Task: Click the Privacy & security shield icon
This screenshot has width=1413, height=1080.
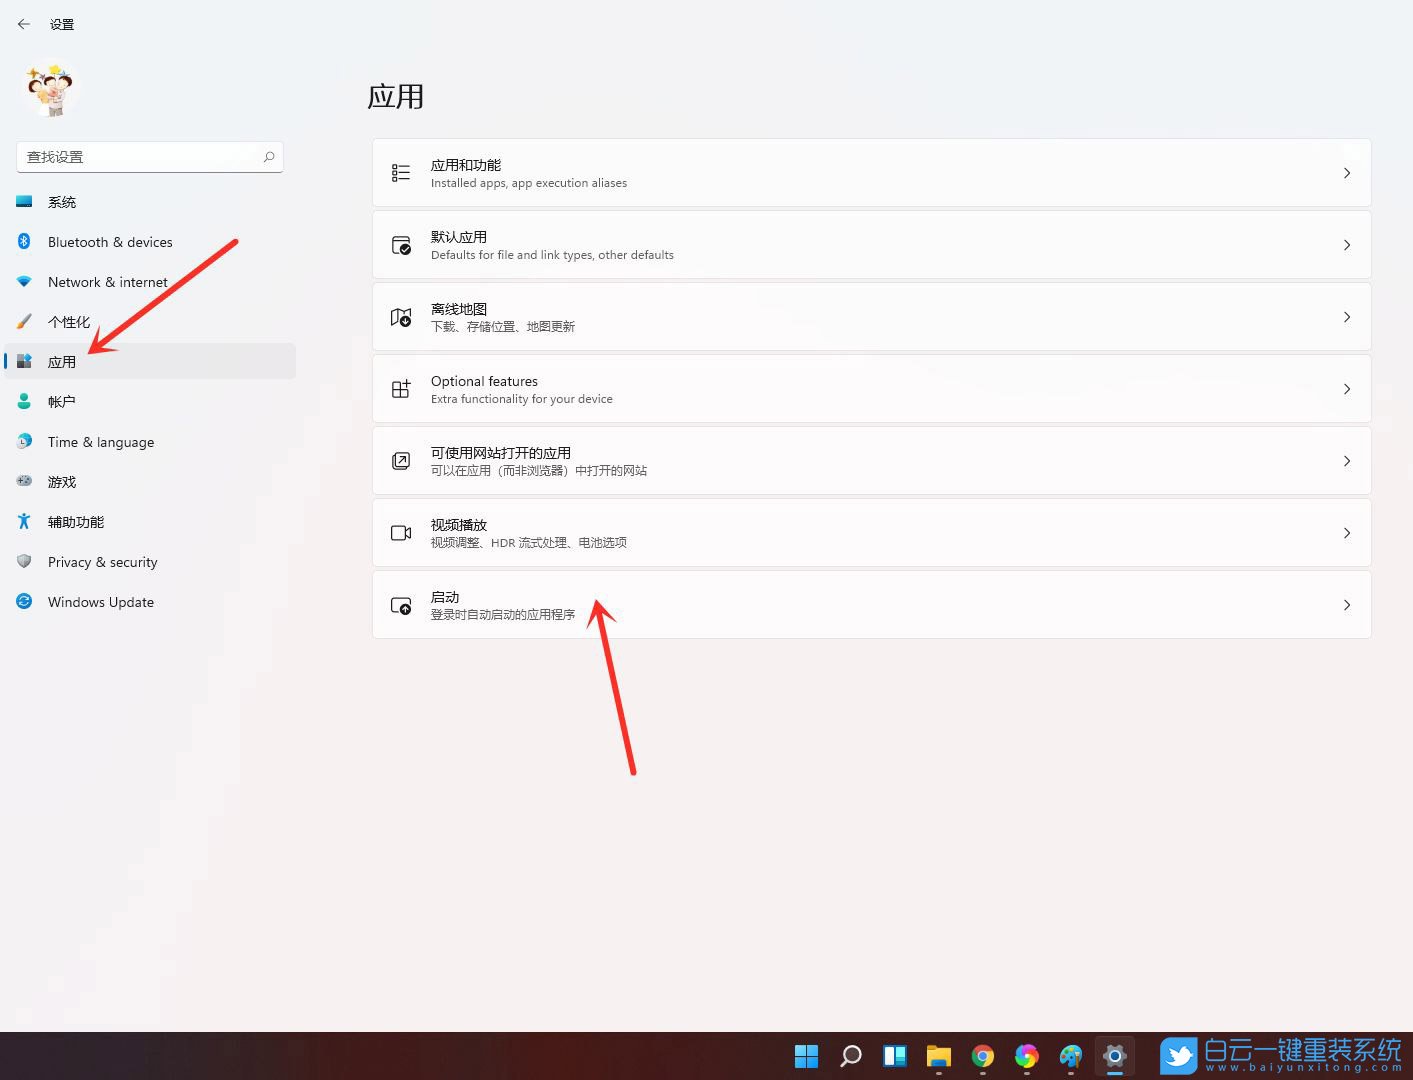Action: pyautogui.click(x=24, y=561)
